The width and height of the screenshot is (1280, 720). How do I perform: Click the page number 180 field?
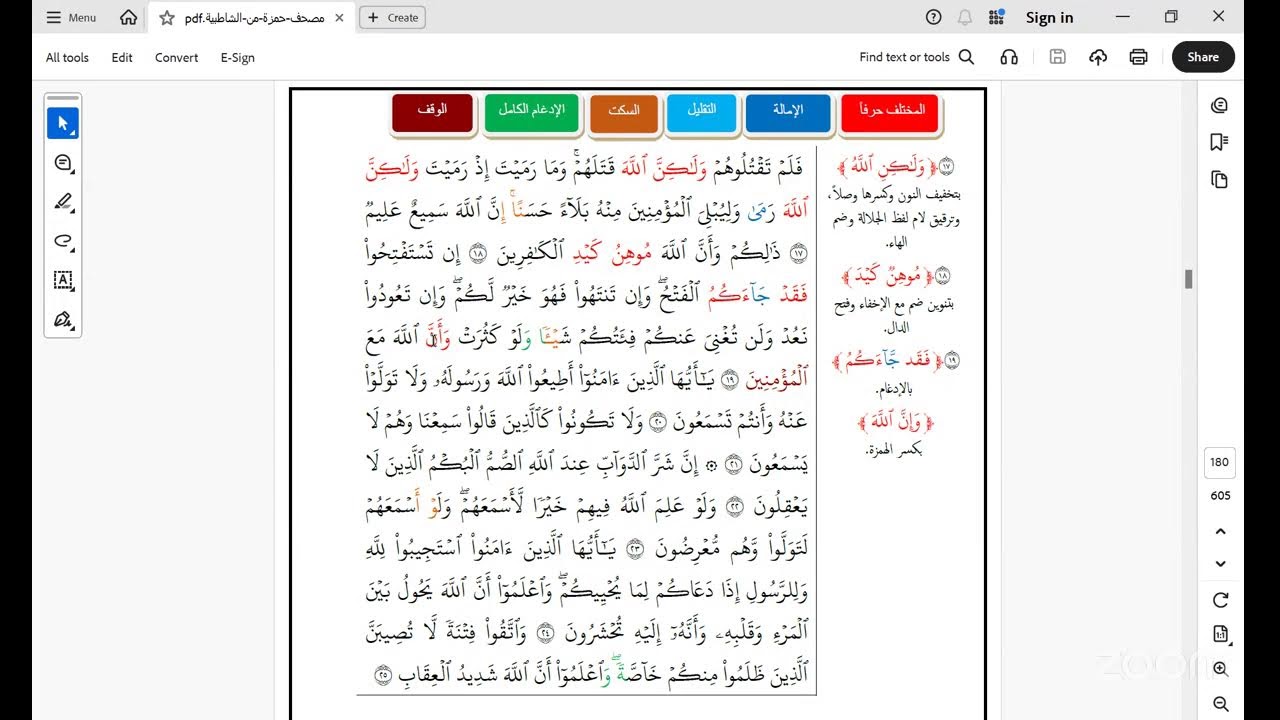click(x=1219, y=462)
